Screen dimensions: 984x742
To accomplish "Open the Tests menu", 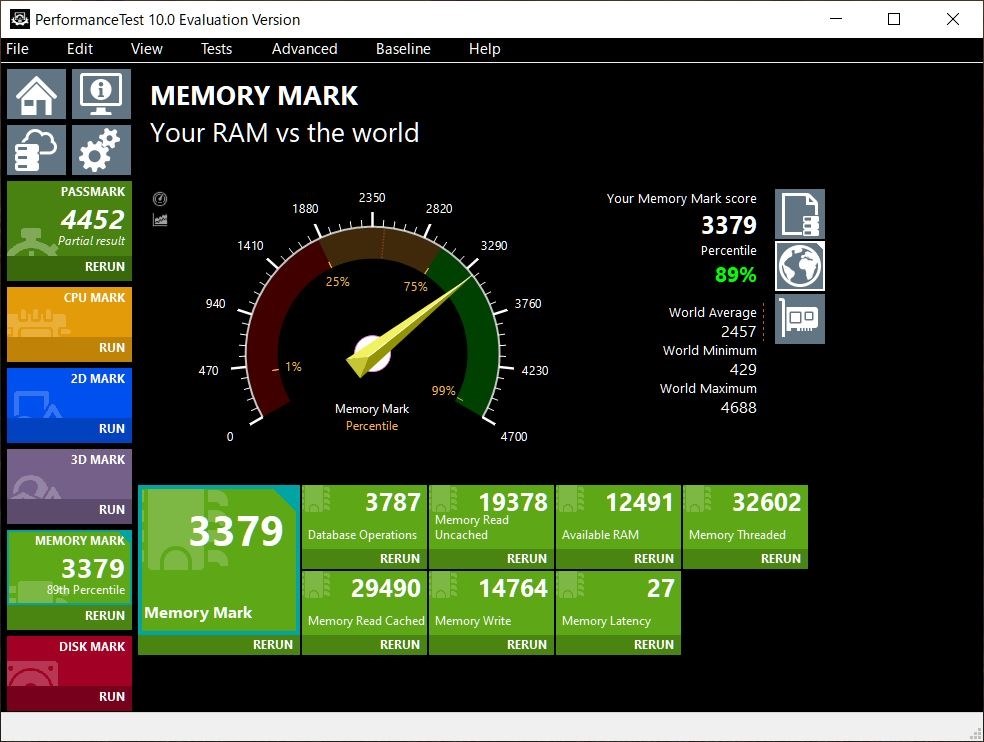I will (x=217, y=49).
